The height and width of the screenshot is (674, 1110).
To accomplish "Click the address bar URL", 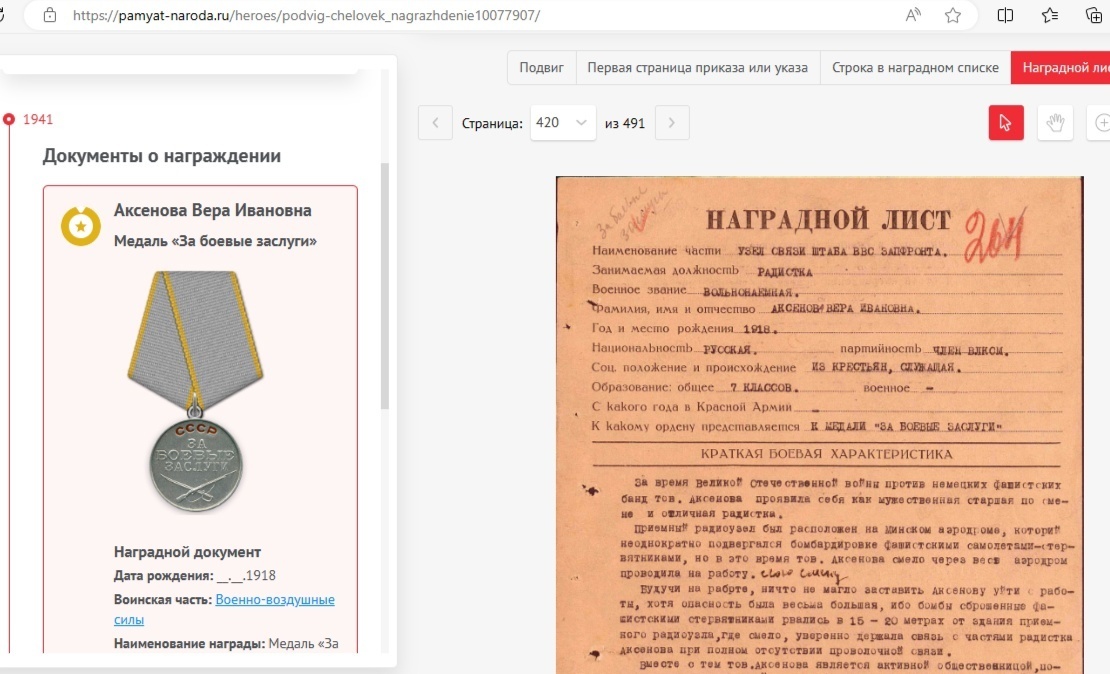I will (x=306, y=15).
